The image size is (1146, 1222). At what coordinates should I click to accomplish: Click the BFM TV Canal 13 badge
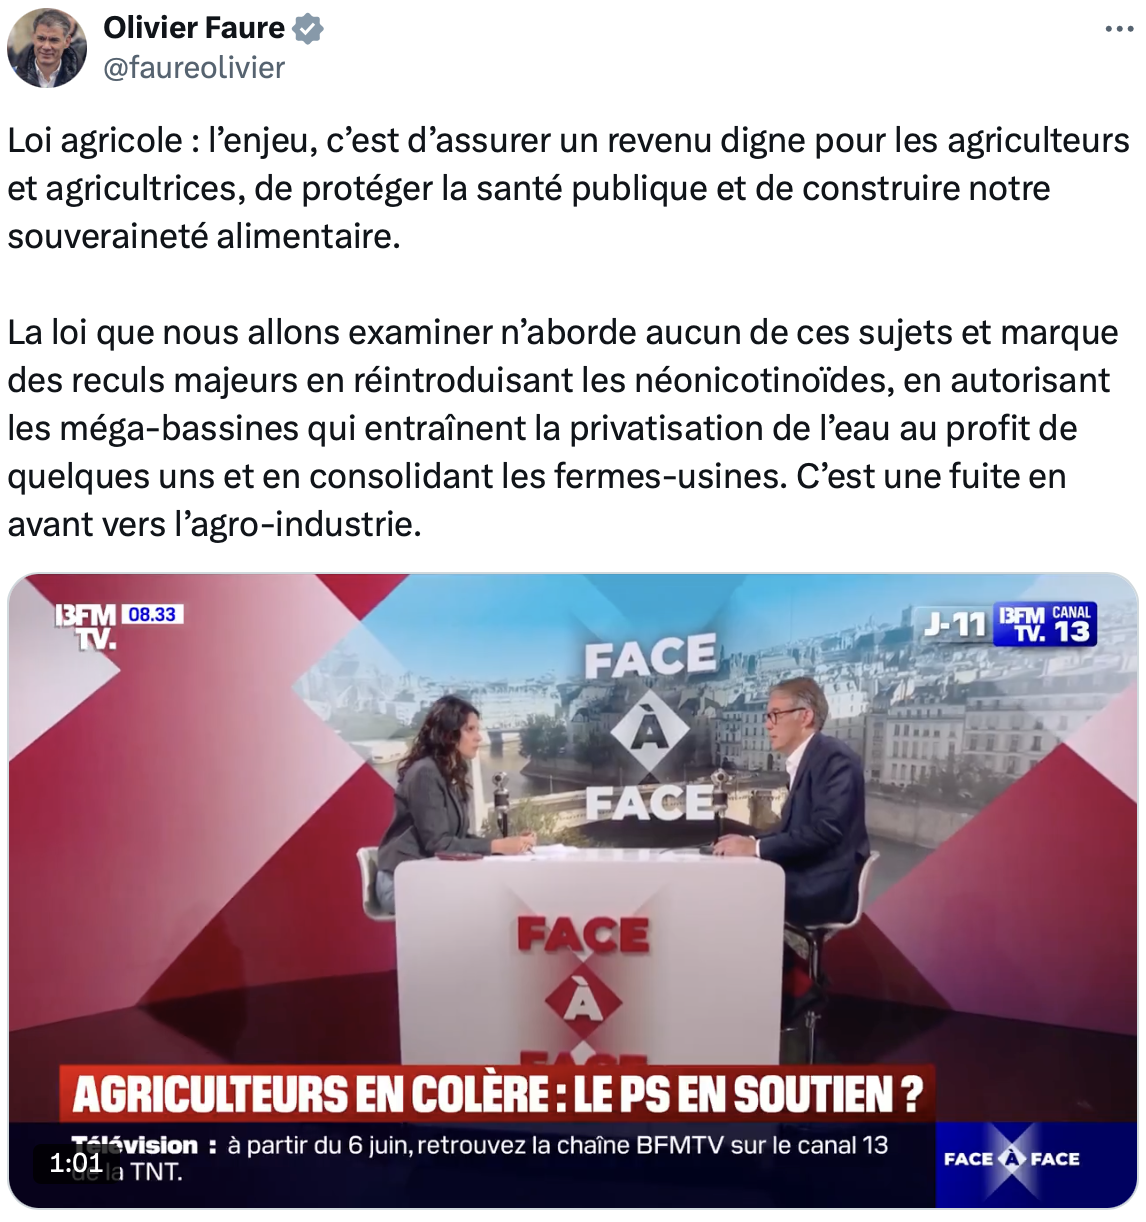pyautogui.click(x=1045, y=623)
